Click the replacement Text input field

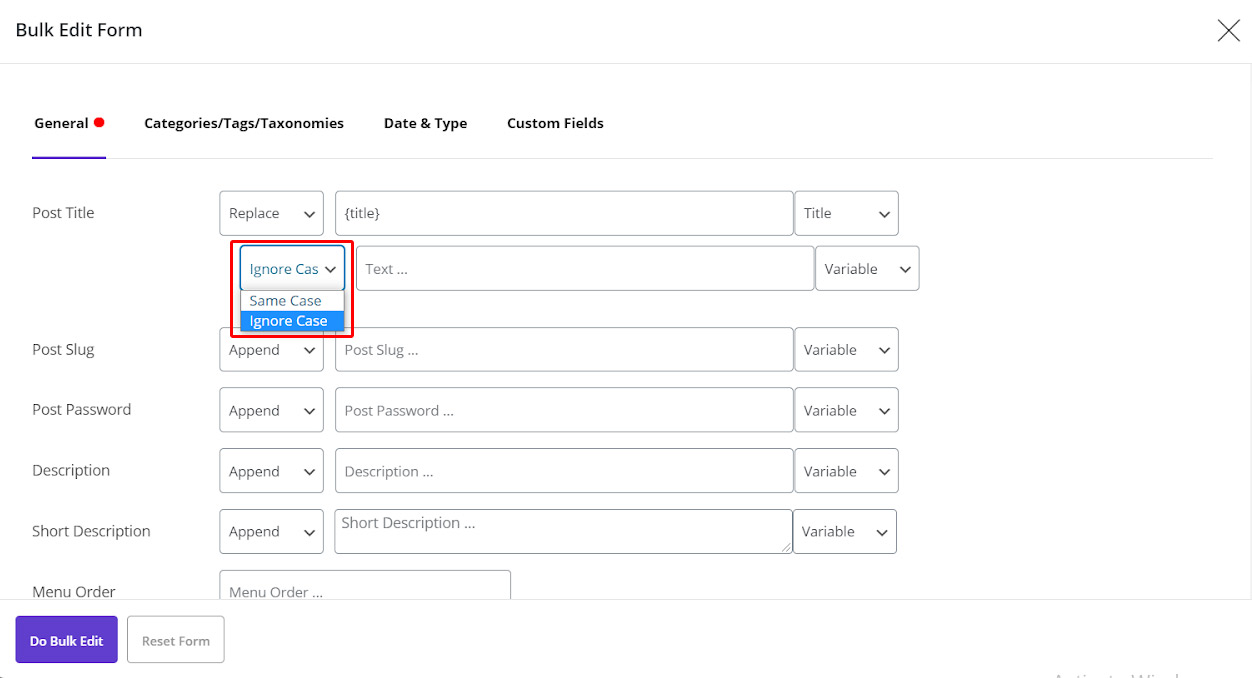tap(585, 269)
